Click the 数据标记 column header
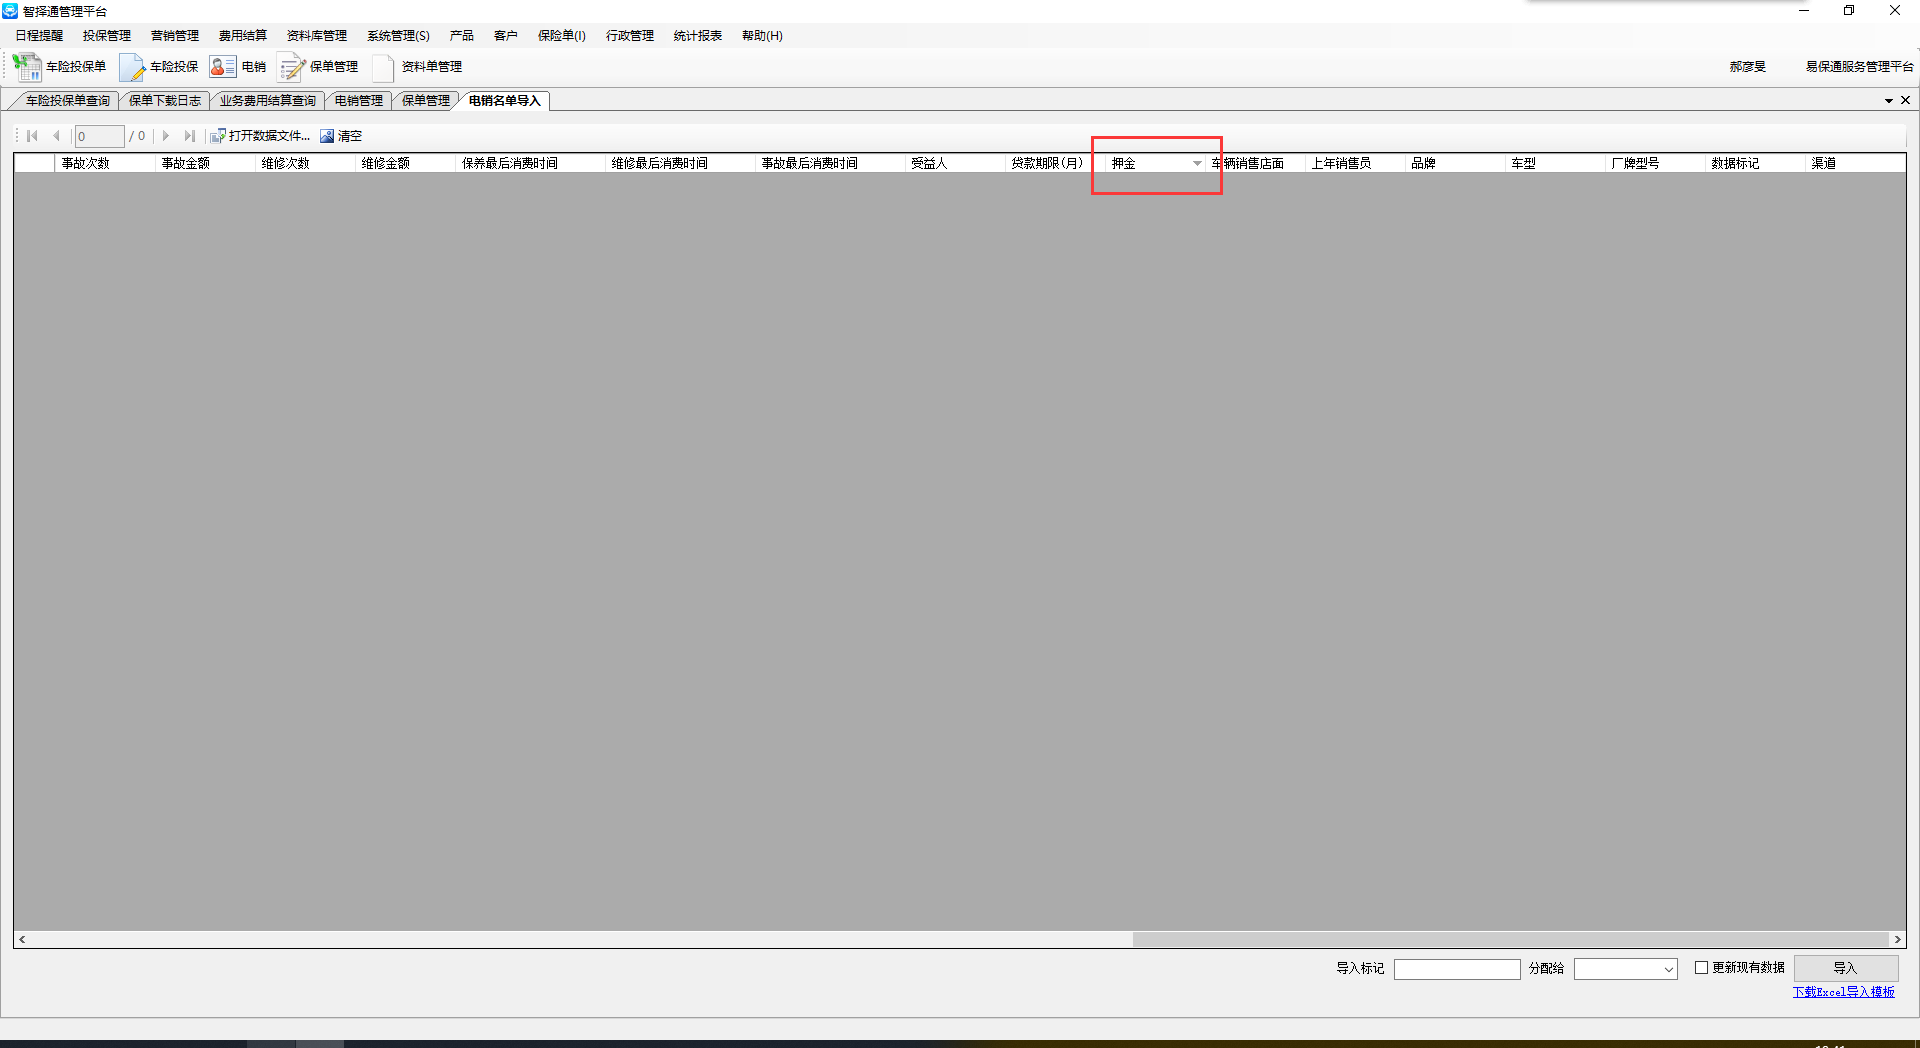 point(1755,163)
